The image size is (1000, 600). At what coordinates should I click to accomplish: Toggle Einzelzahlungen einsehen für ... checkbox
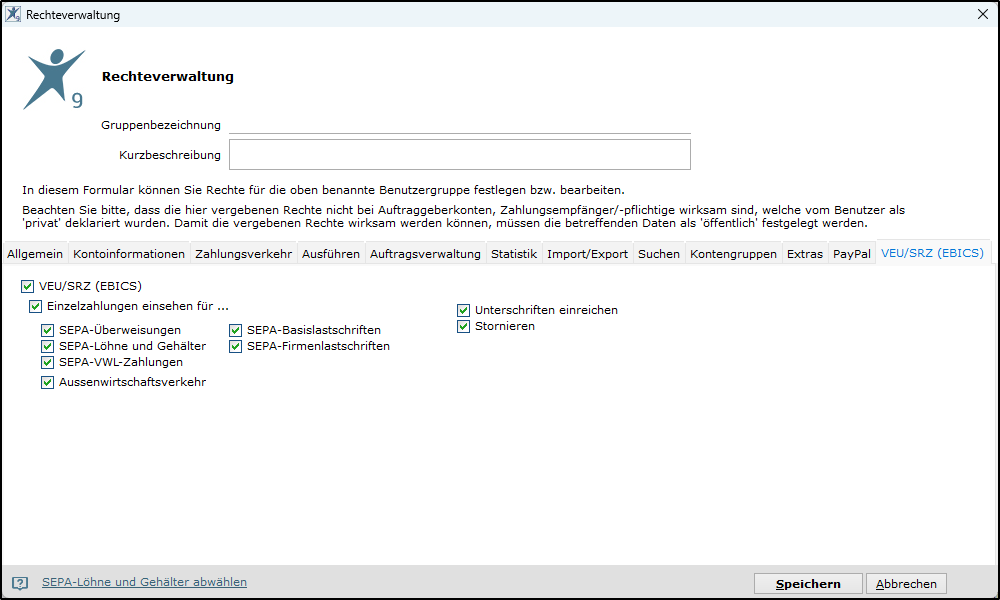tap(36, 307)
